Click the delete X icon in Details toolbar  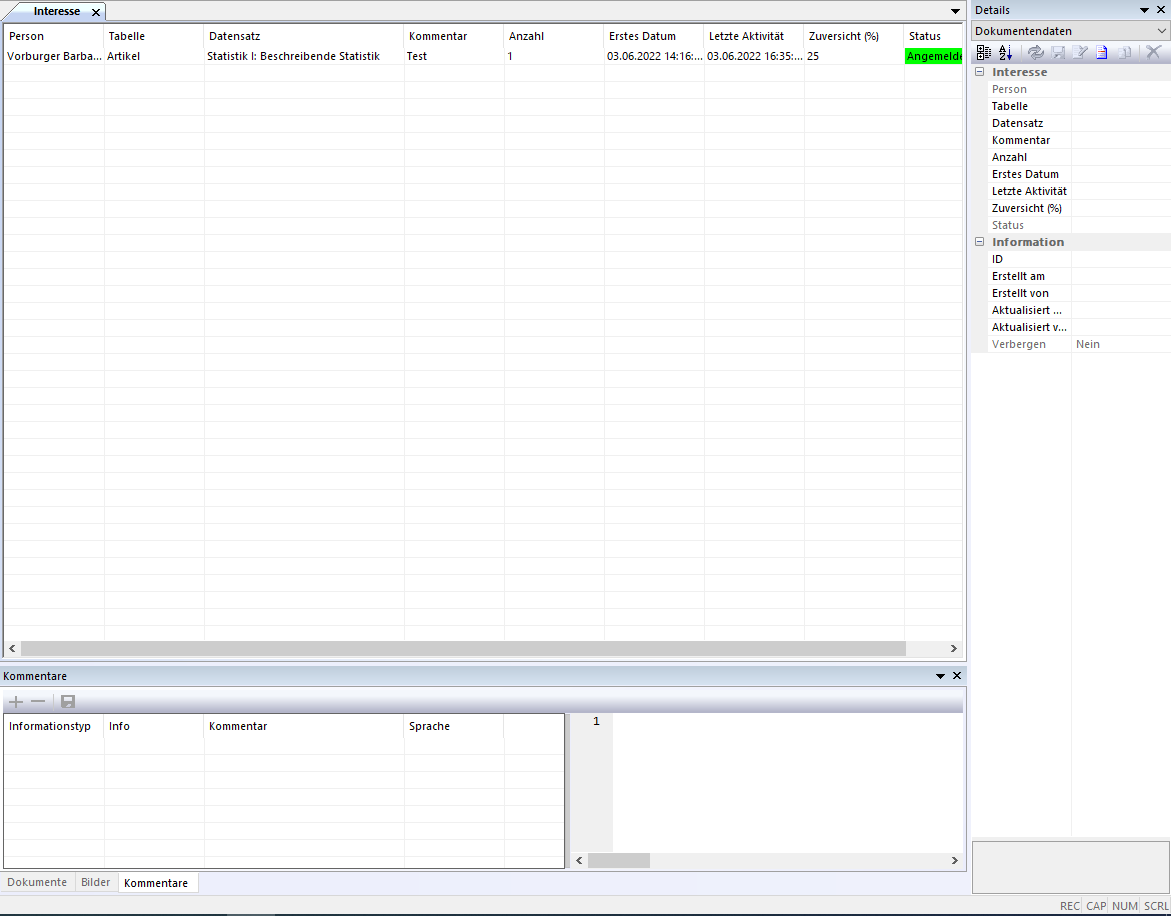pos(1153,52)
